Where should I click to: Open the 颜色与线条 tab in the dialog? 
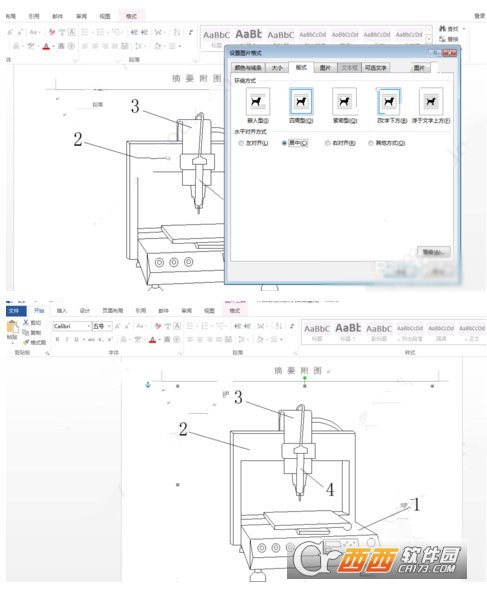(x=248, y=68)
